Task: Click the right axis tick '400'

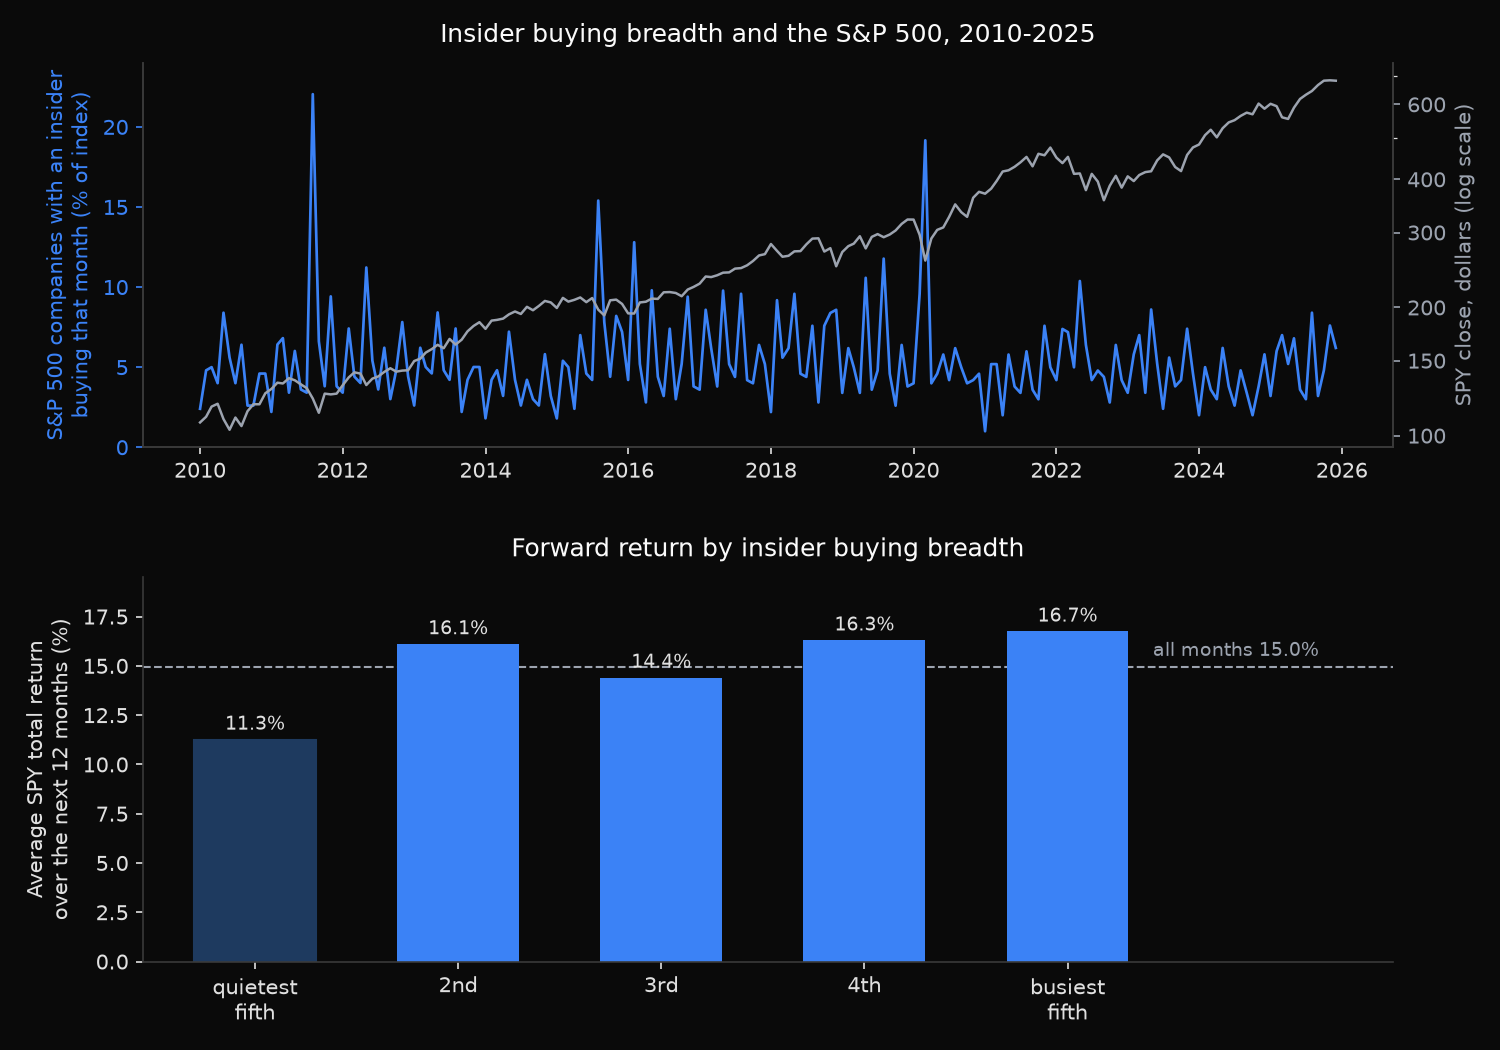Action: (1426, 180)
